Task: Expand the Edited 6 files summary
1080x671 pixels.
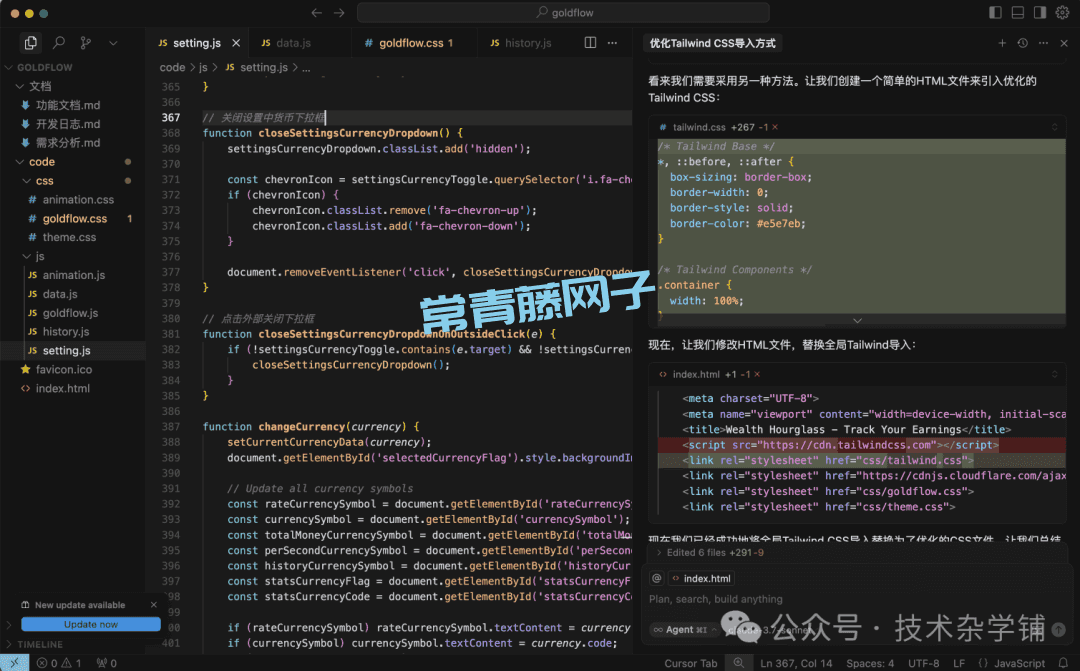Action: (x=711, y=553)
